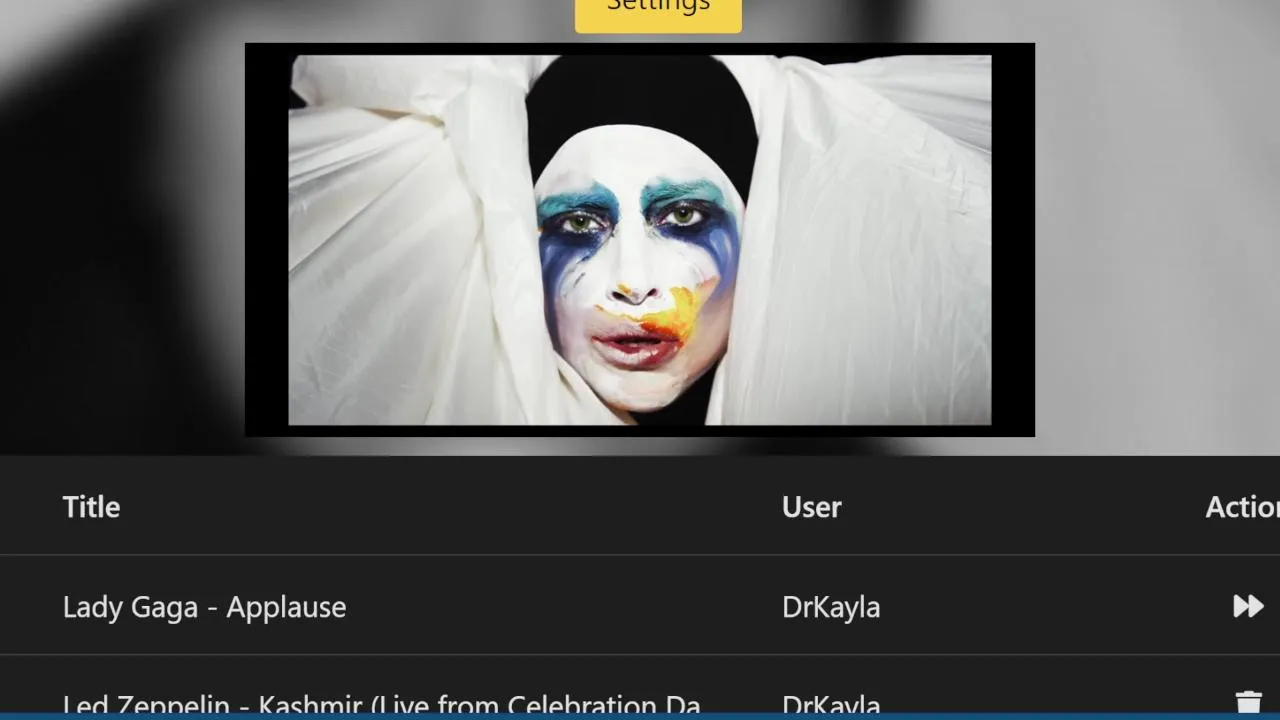Open the yellow Settings button

click(658, 14)
